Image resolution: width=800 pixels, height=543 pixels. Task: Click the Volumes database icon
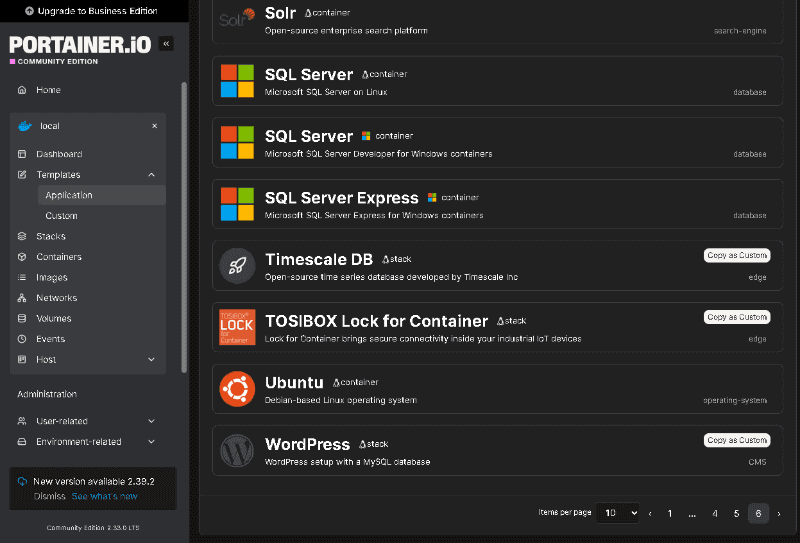tap(22, 318)
